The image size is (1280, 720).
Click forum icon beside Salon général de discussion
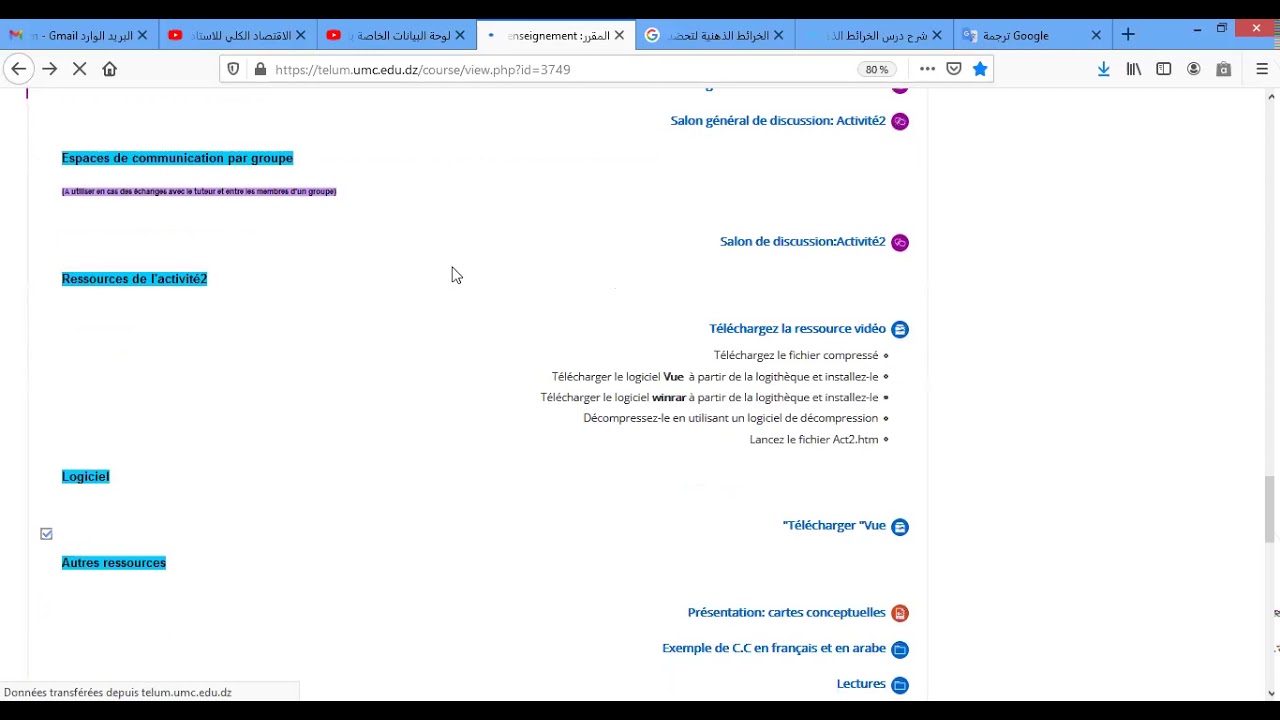coord(900,121)
